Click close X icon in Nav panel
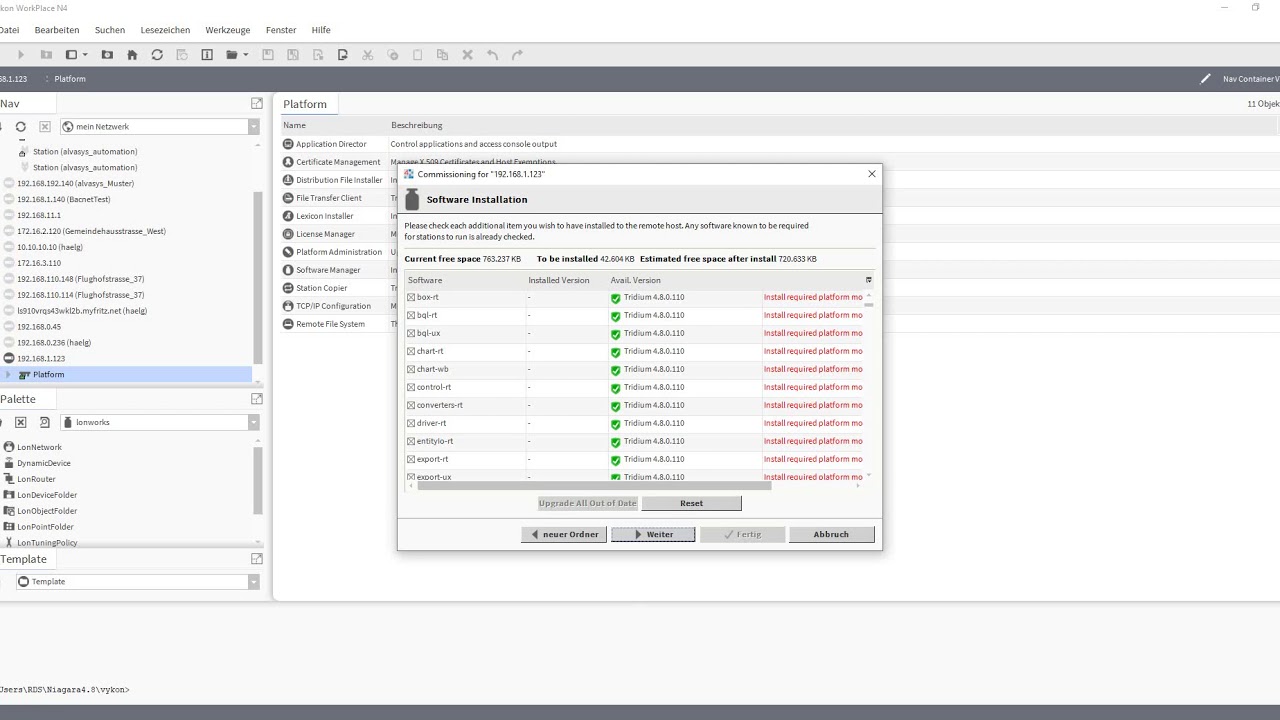Image resolution: width=1280 pixels, height=720 pixels. pos(44,127)
